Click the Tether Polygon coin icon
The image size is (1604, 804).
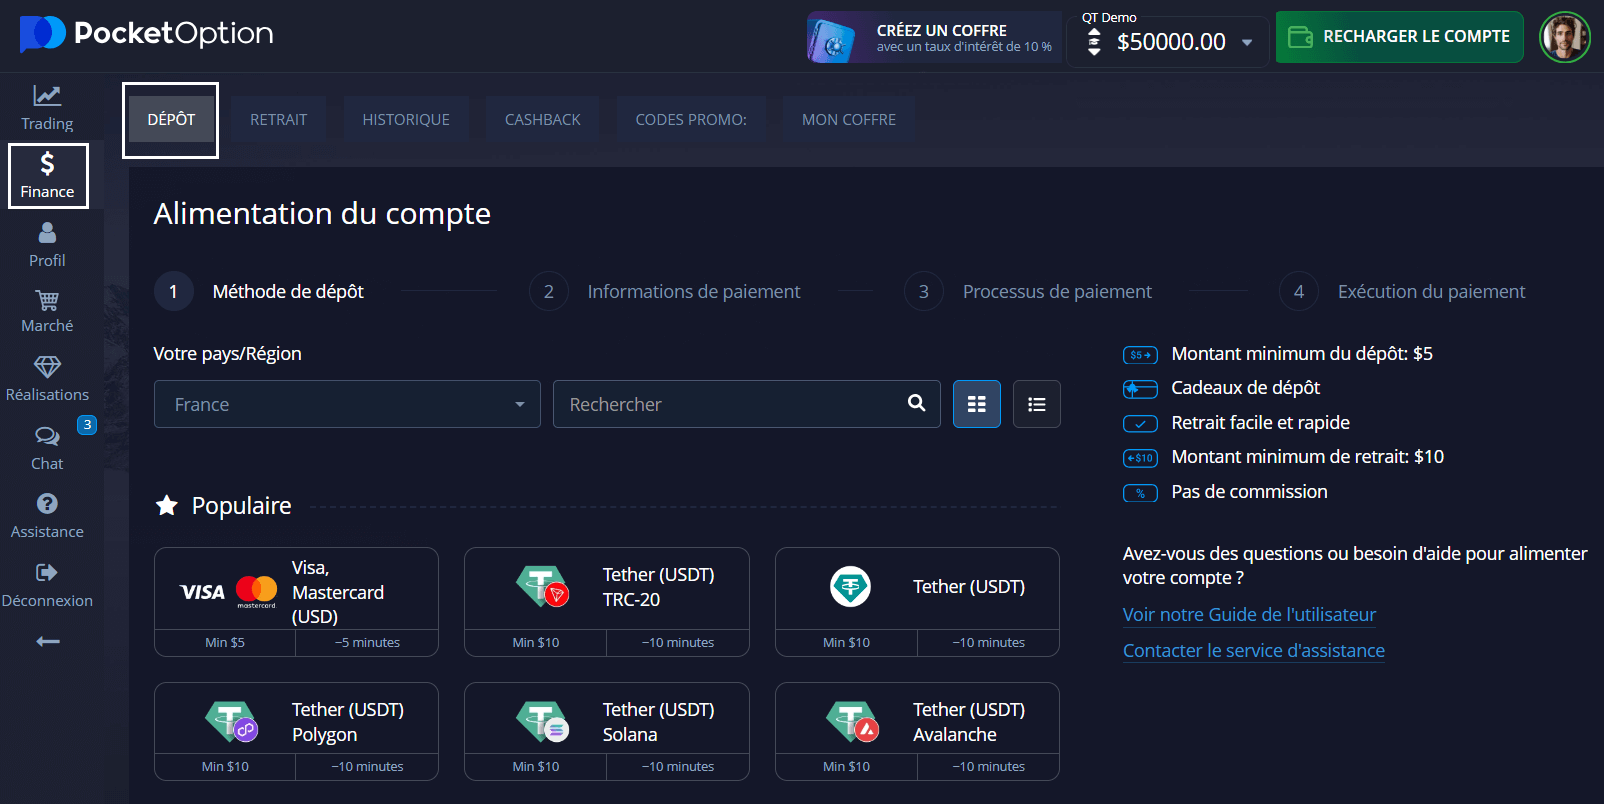[231, 722]
